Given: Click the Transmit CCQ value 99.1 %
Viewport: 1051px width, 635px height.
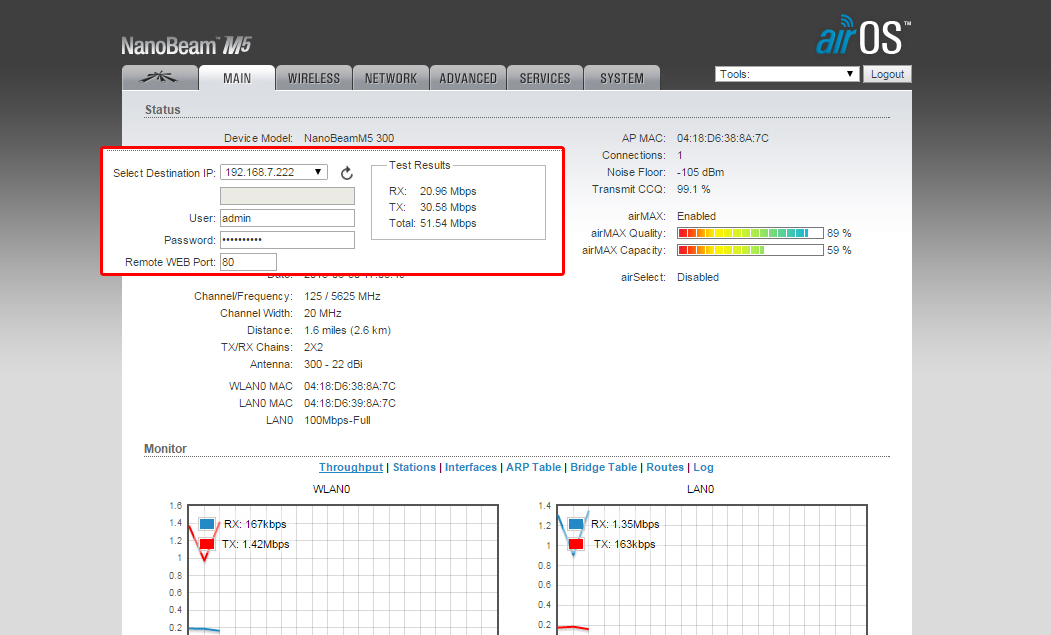Looking at the screenshot, I should click(x=694, y=189).
